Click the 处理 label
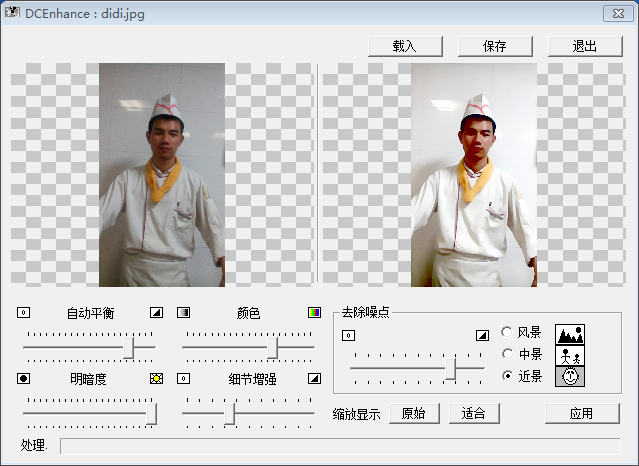Screen dimensions: 639x466 33,445
